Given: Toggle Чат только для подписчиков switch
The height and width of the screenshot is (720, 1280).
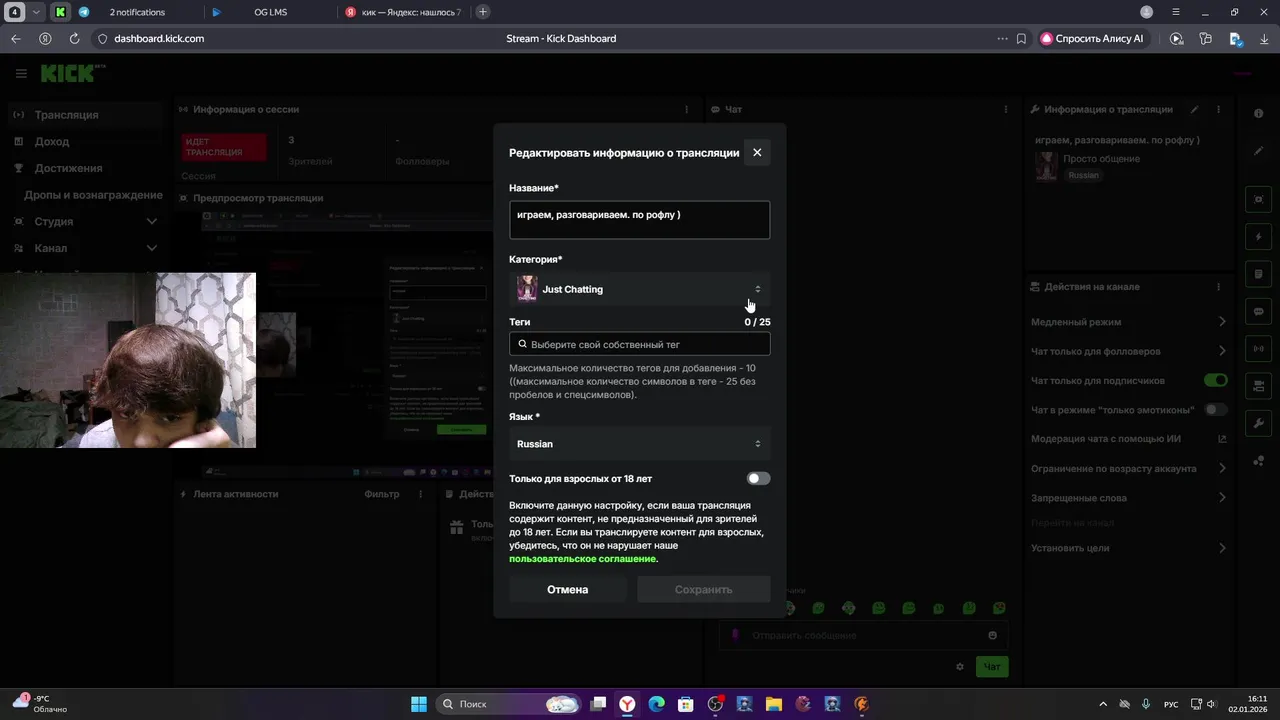Looking at the screenshot, I should pos(1215,380).
